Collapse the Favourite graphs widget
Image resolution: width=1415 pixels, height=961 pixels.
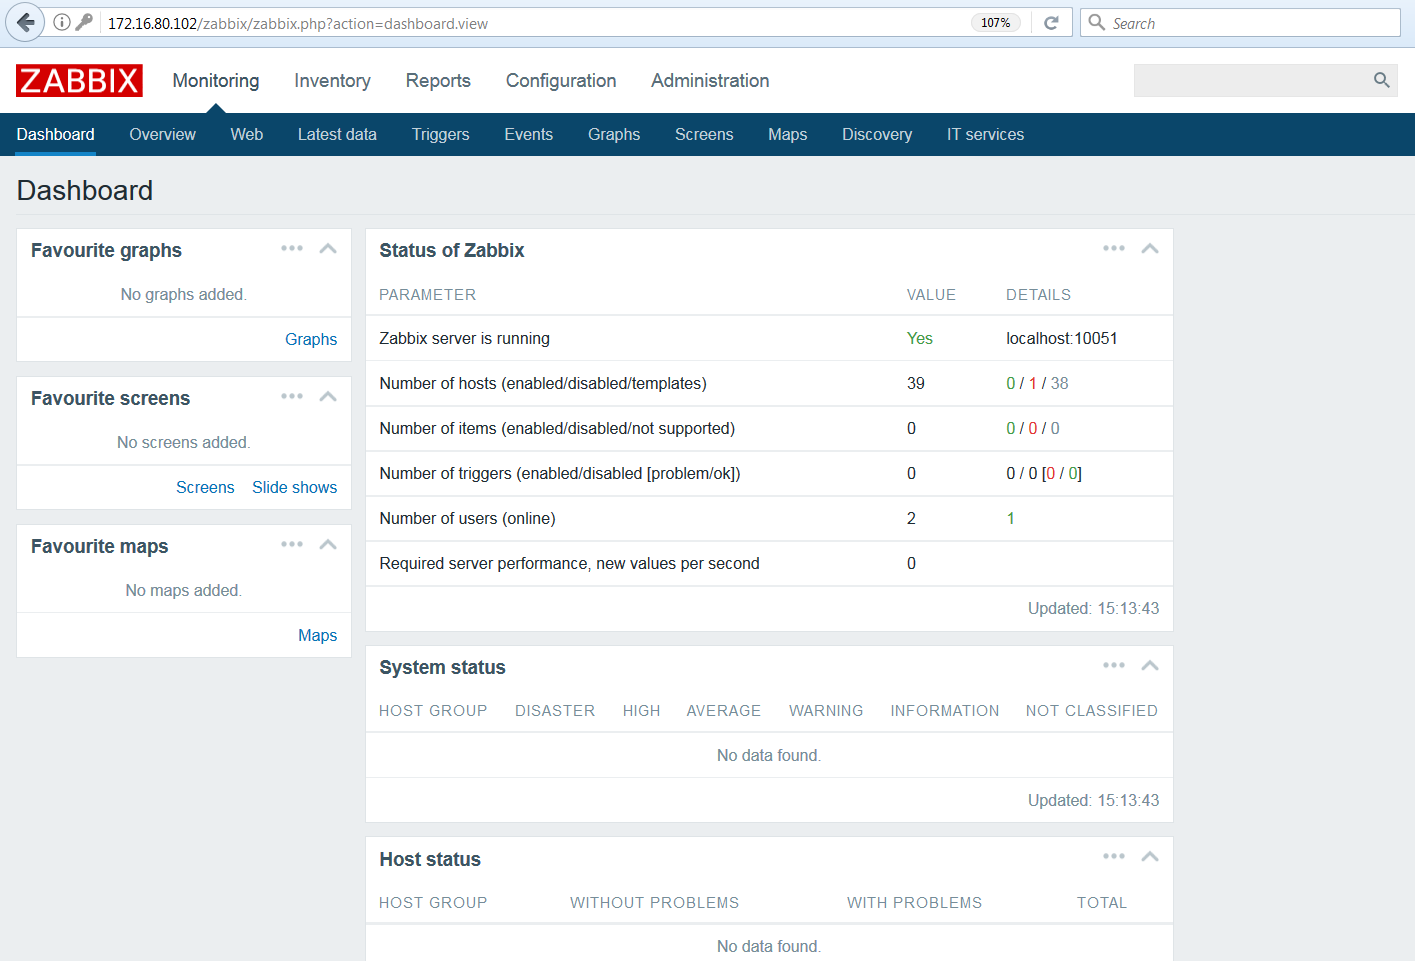point(328,248)
